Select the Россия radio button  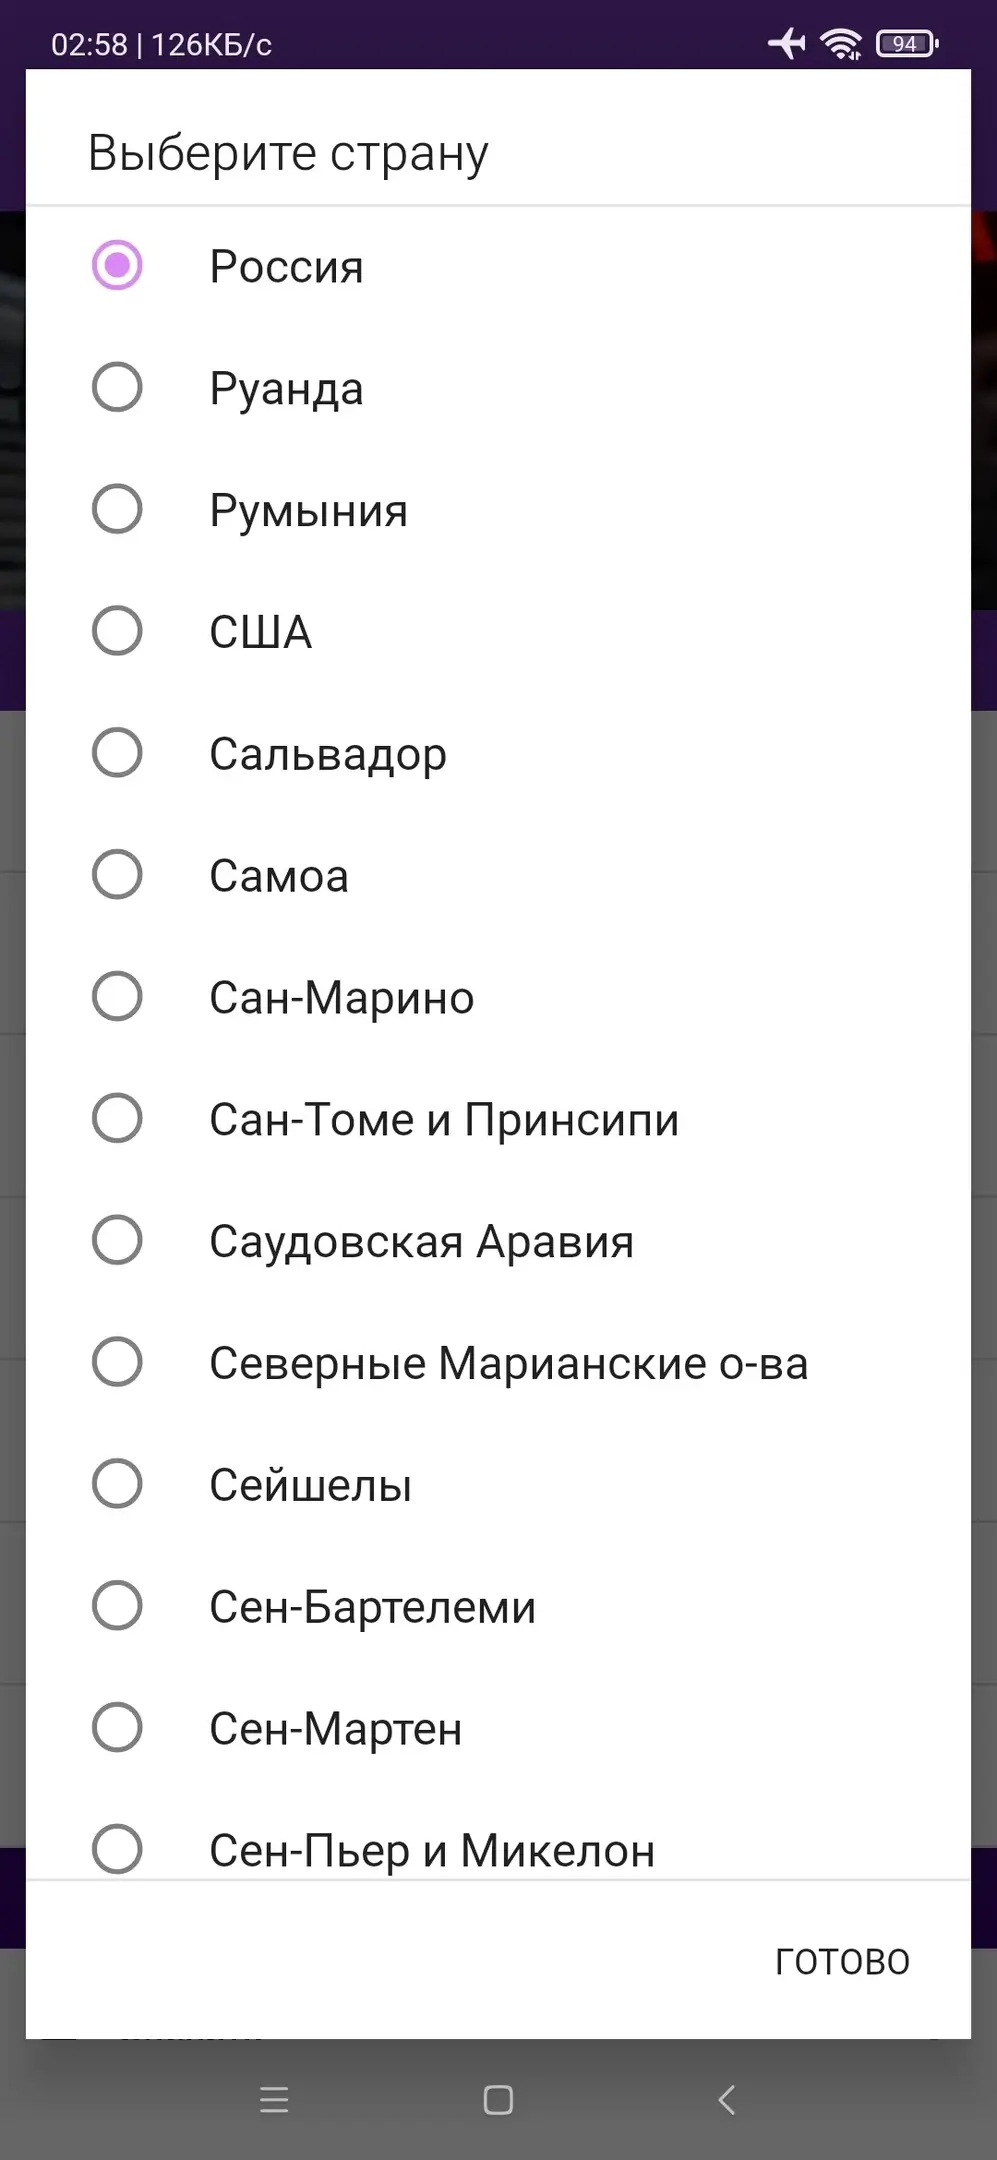click(x=117, y=266)
